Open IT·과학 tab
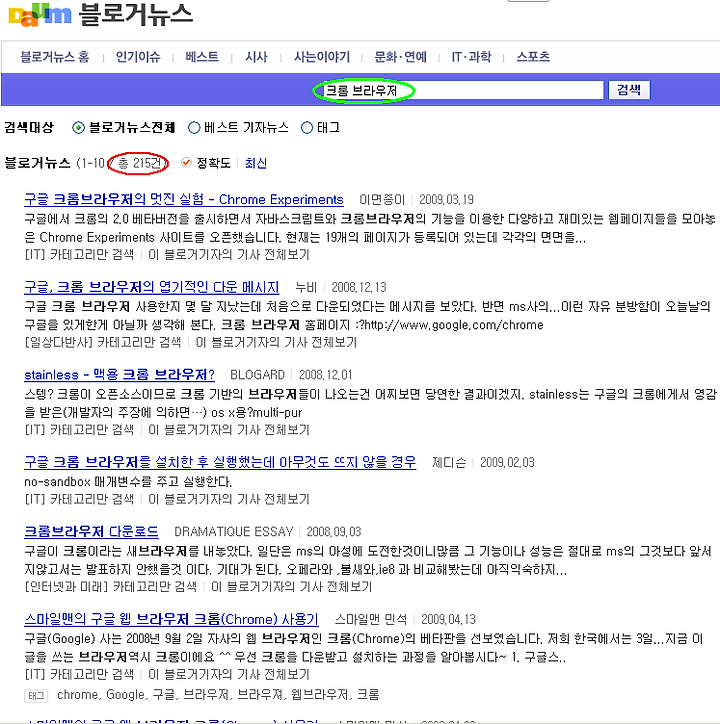 (x=471, y=57)
